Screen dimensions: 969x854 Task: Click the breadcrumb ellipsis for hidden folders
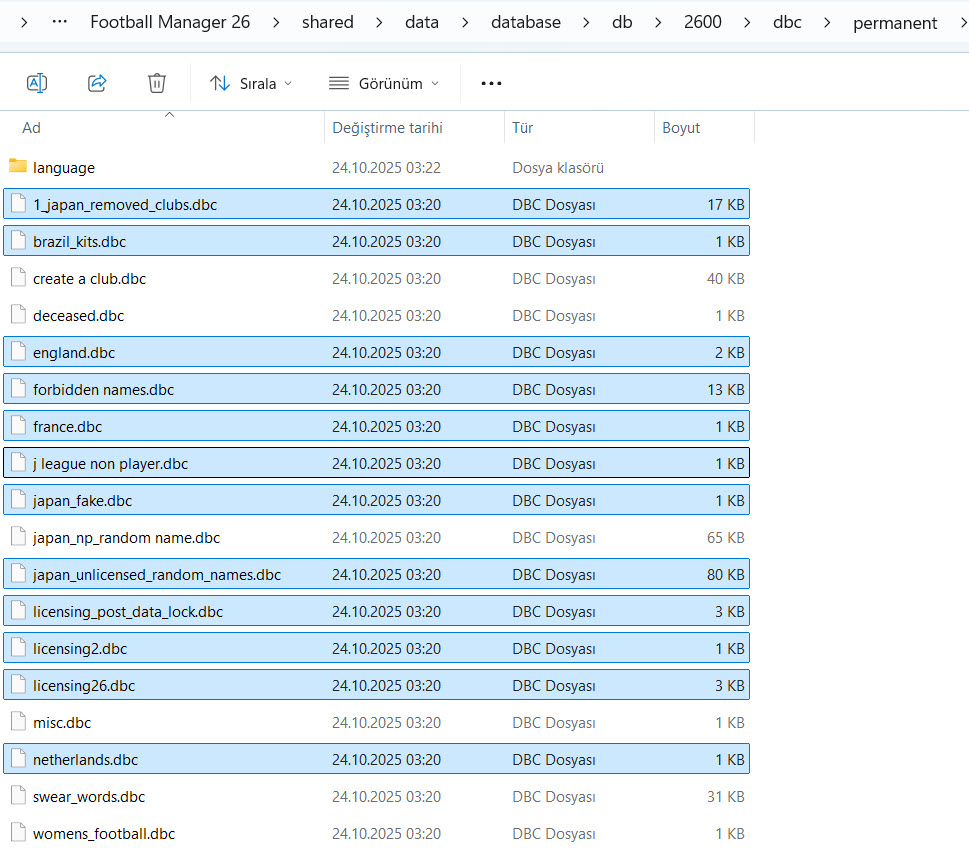pos(59,22)
